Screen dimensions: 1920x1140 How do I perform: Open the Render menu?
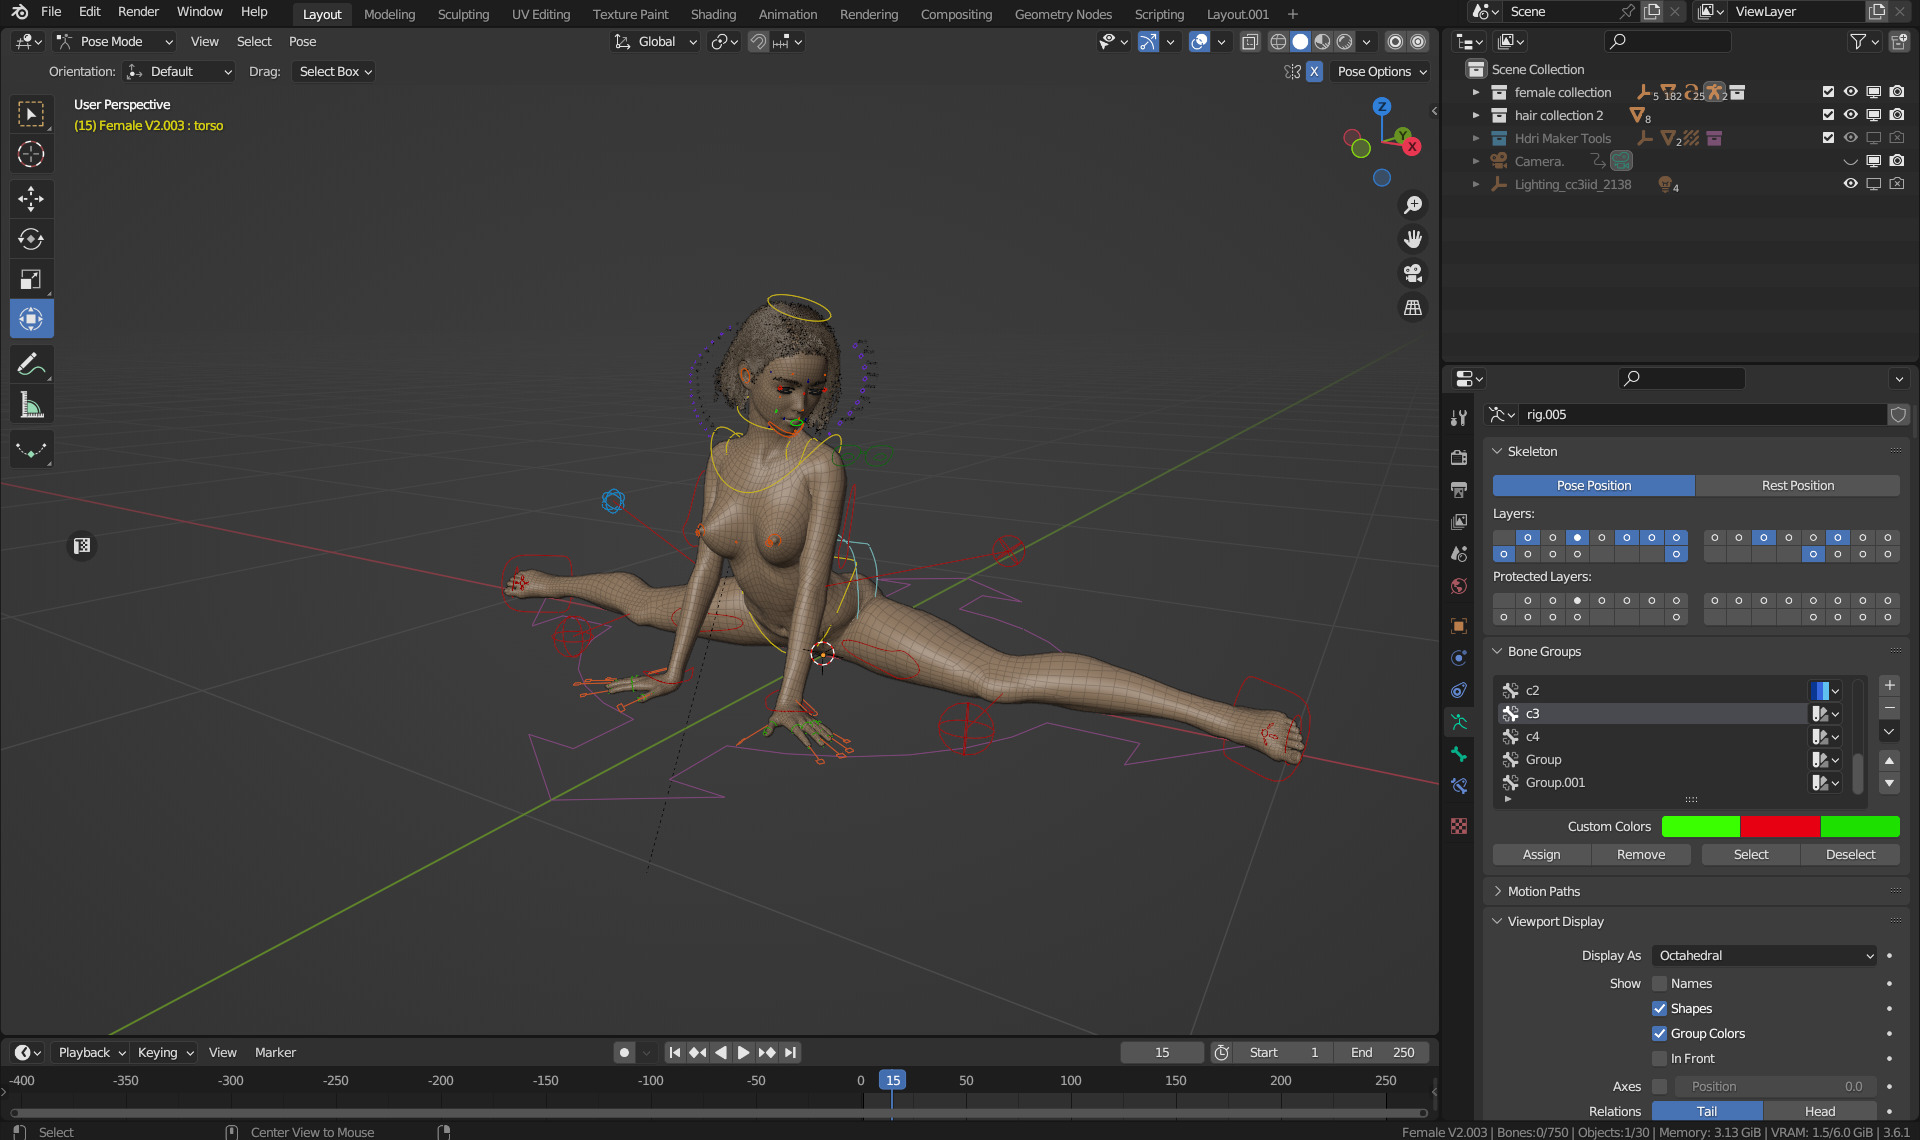[x=138, y=12]
